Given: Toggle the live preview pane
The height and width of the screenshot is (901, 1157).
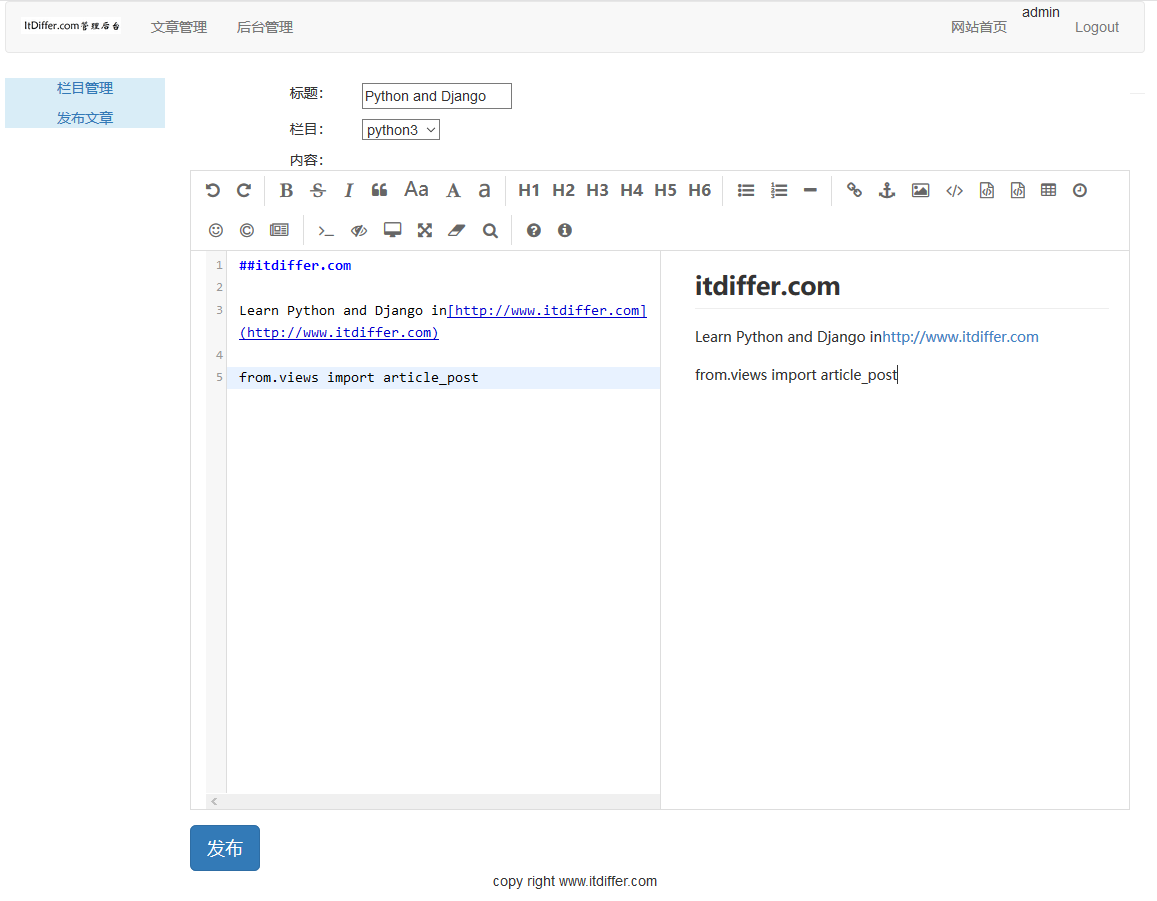Looking at the screenshot, I should tap(359, 230).
